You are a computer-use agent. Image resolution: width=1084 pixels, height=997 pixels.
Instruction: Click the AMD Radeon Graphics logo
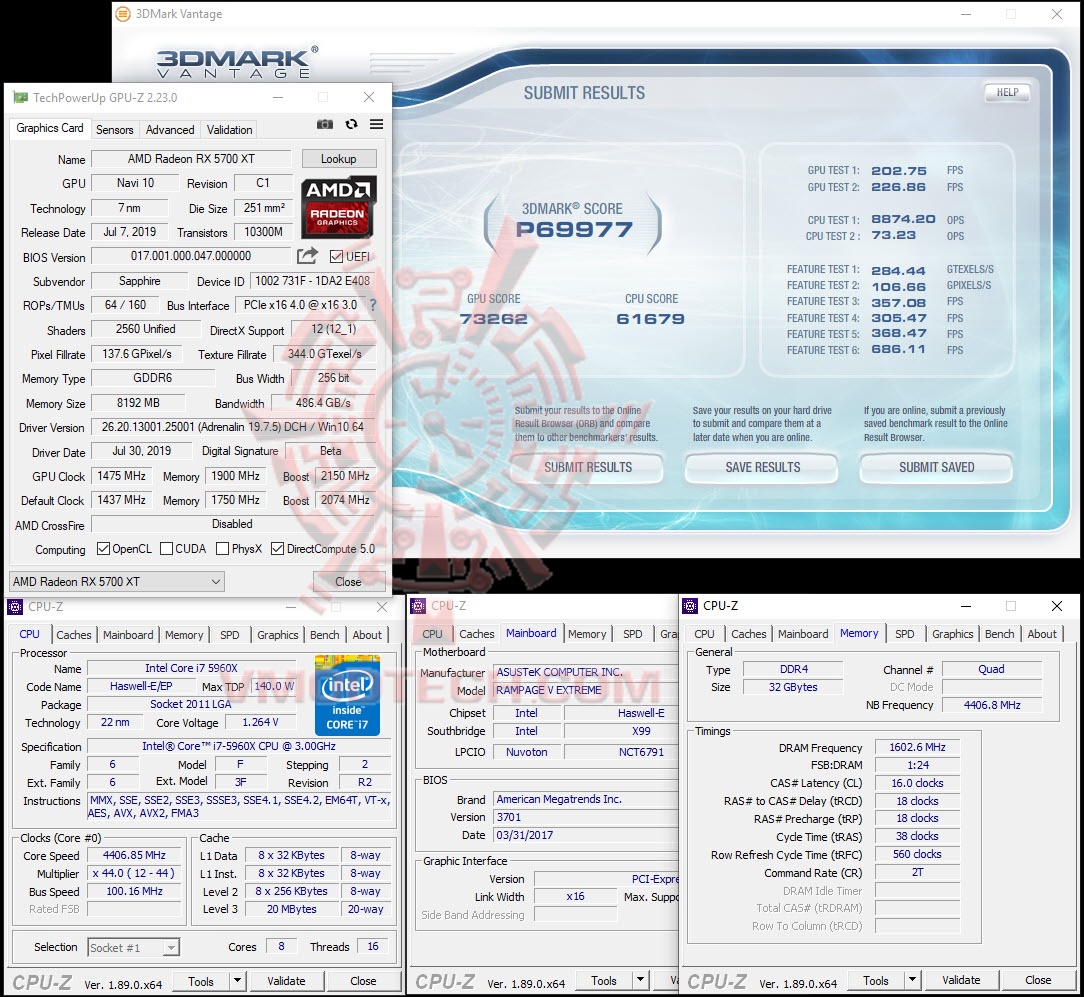338,207
